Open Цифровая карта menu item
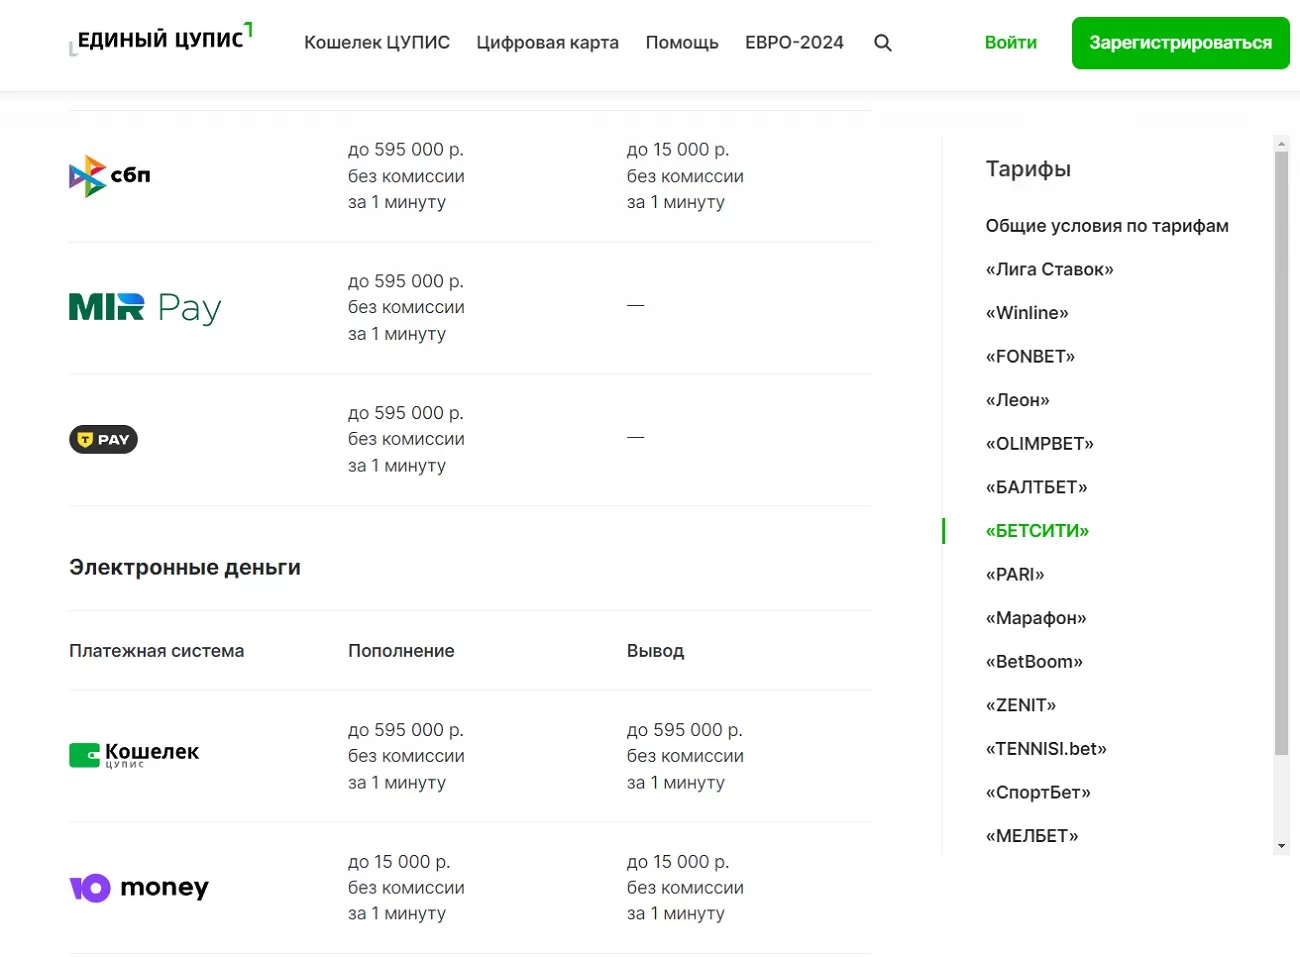Viewport: 1300px width, 957px height. click(547, 43)
